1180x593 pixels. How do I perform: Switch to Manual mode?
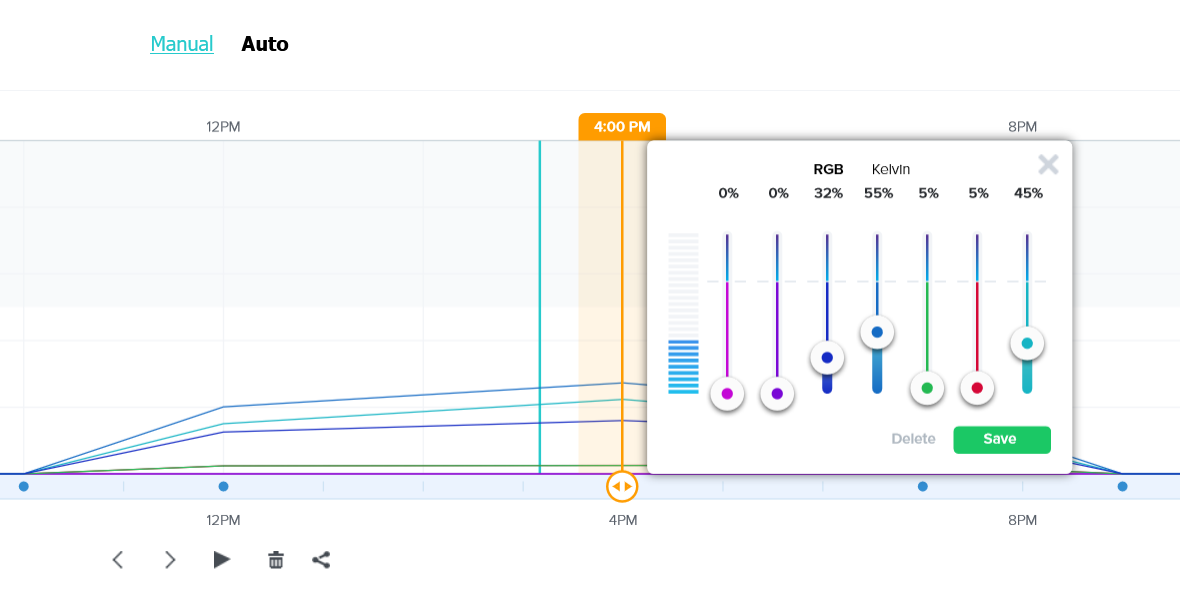click(182, 44)
